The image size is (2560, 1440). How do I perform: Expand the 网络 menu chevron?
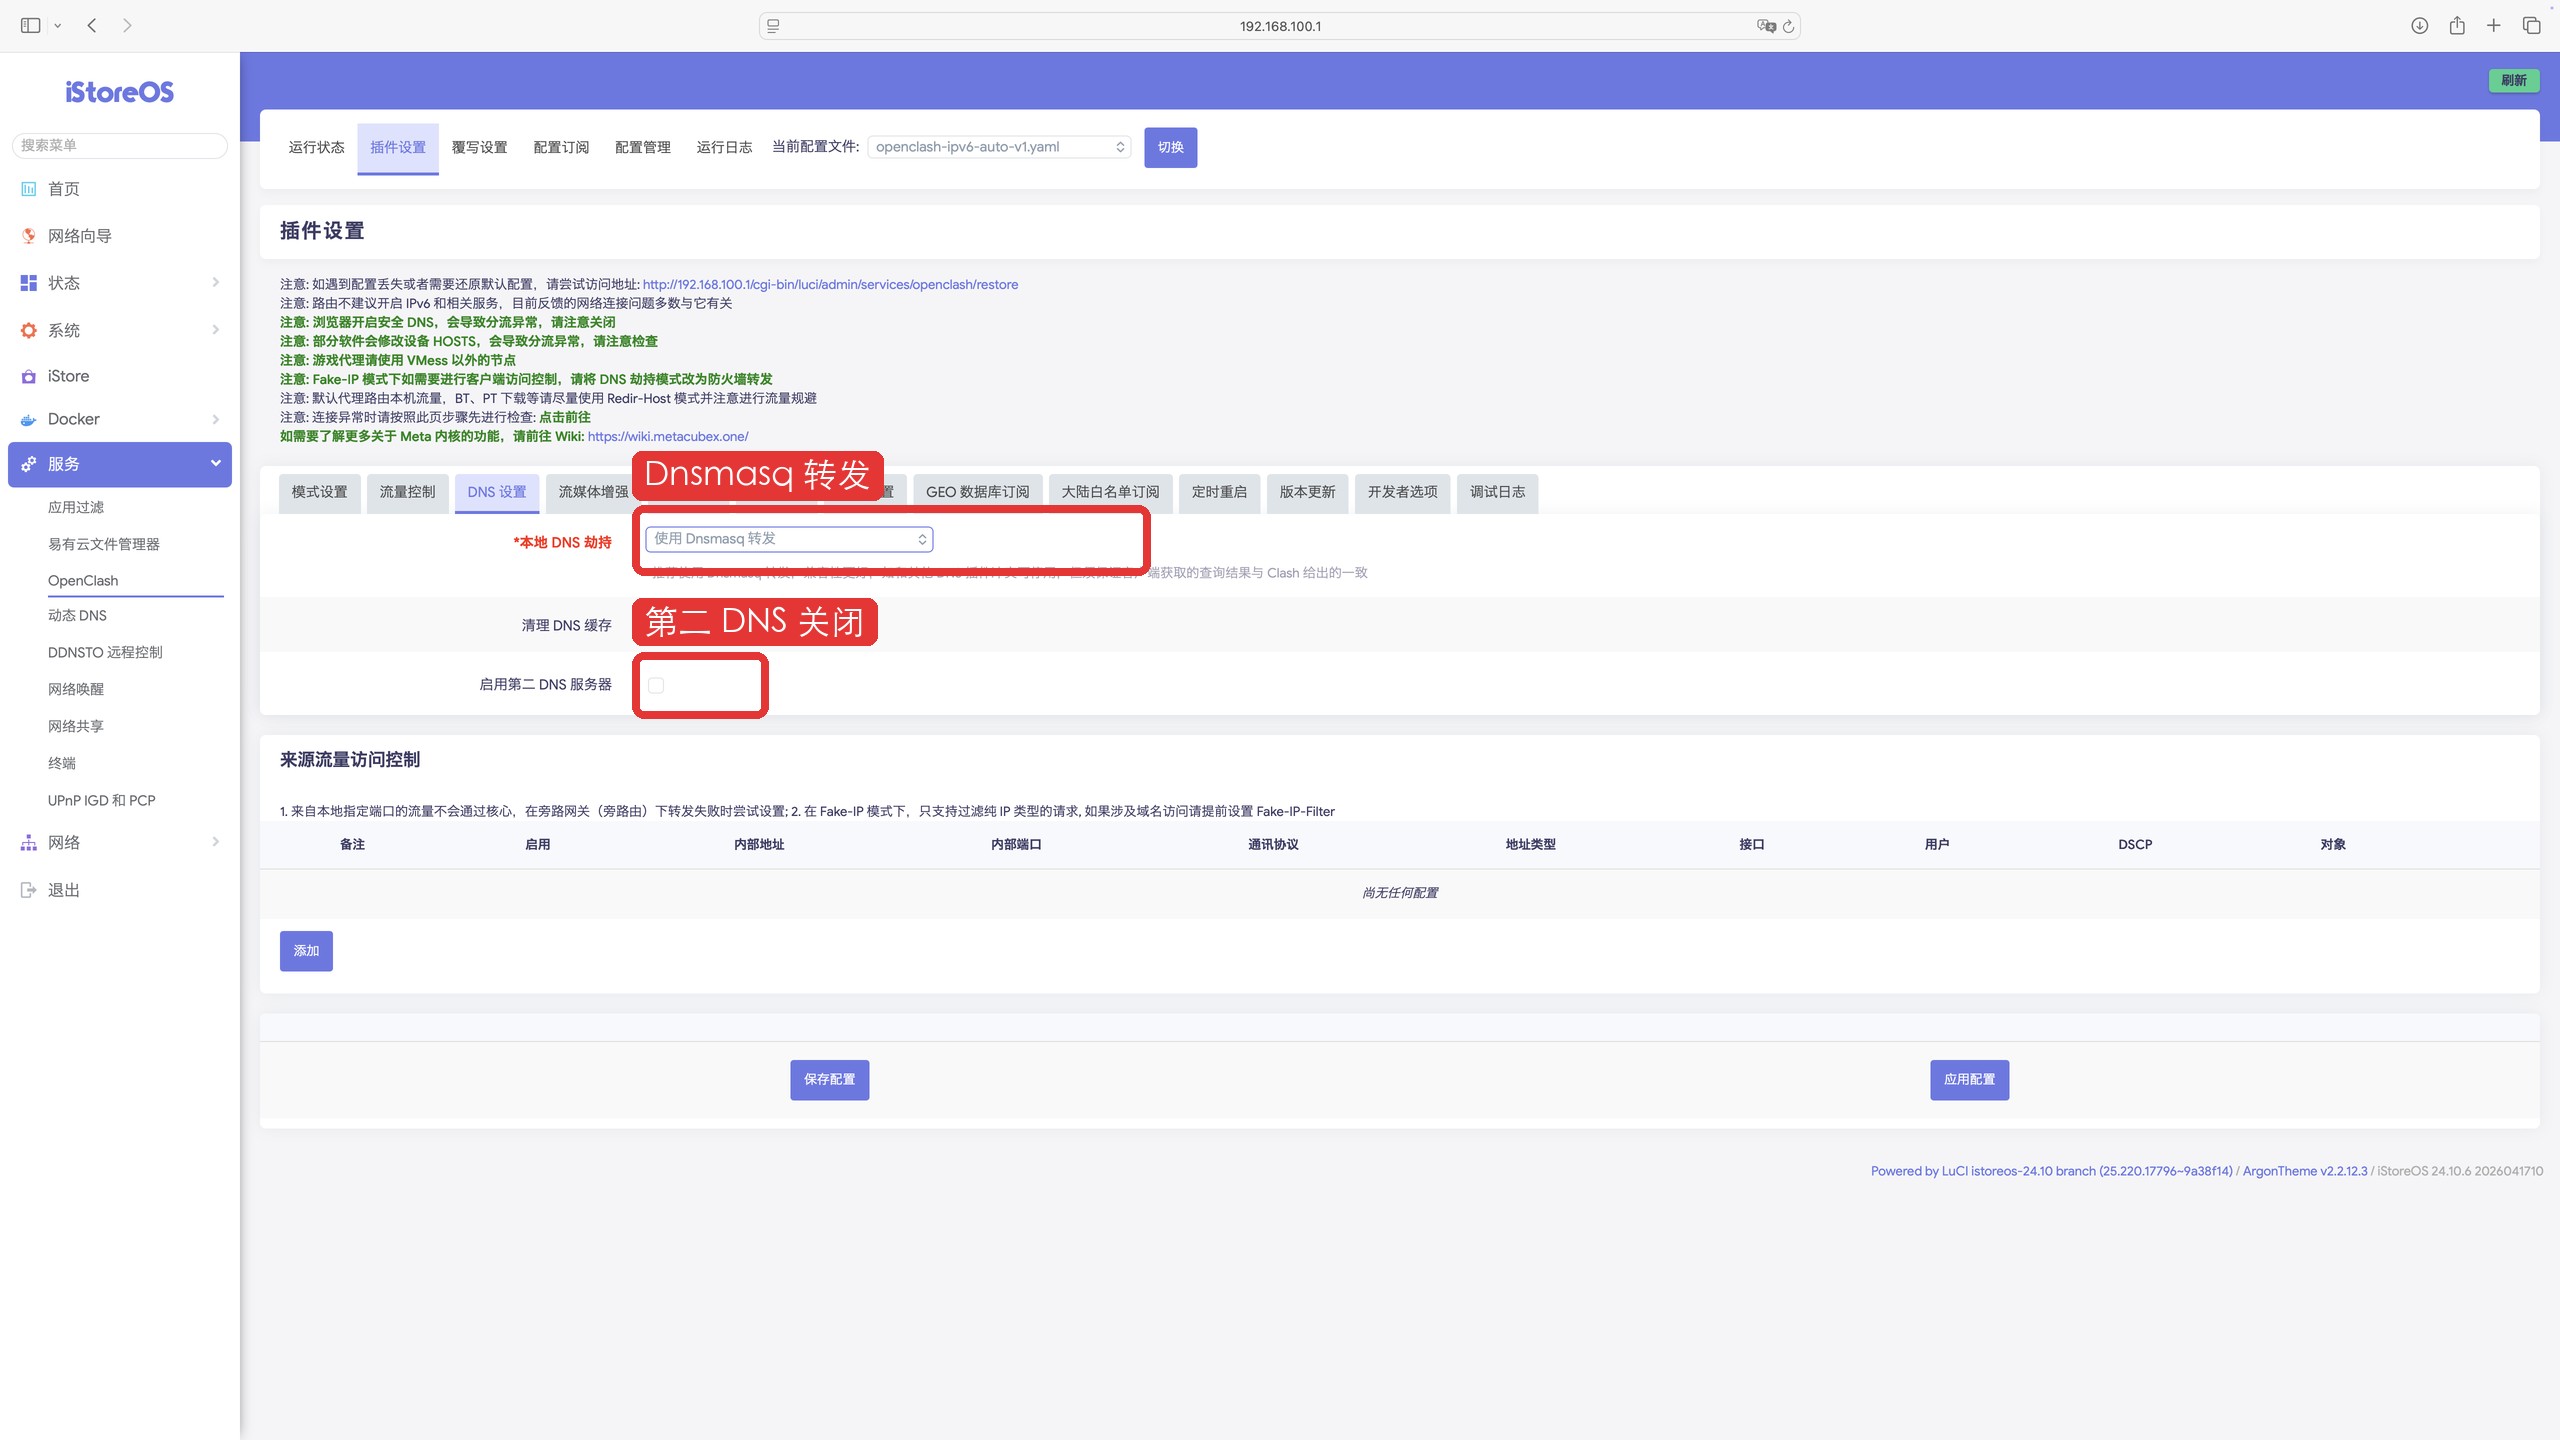[x=216, y=842]
